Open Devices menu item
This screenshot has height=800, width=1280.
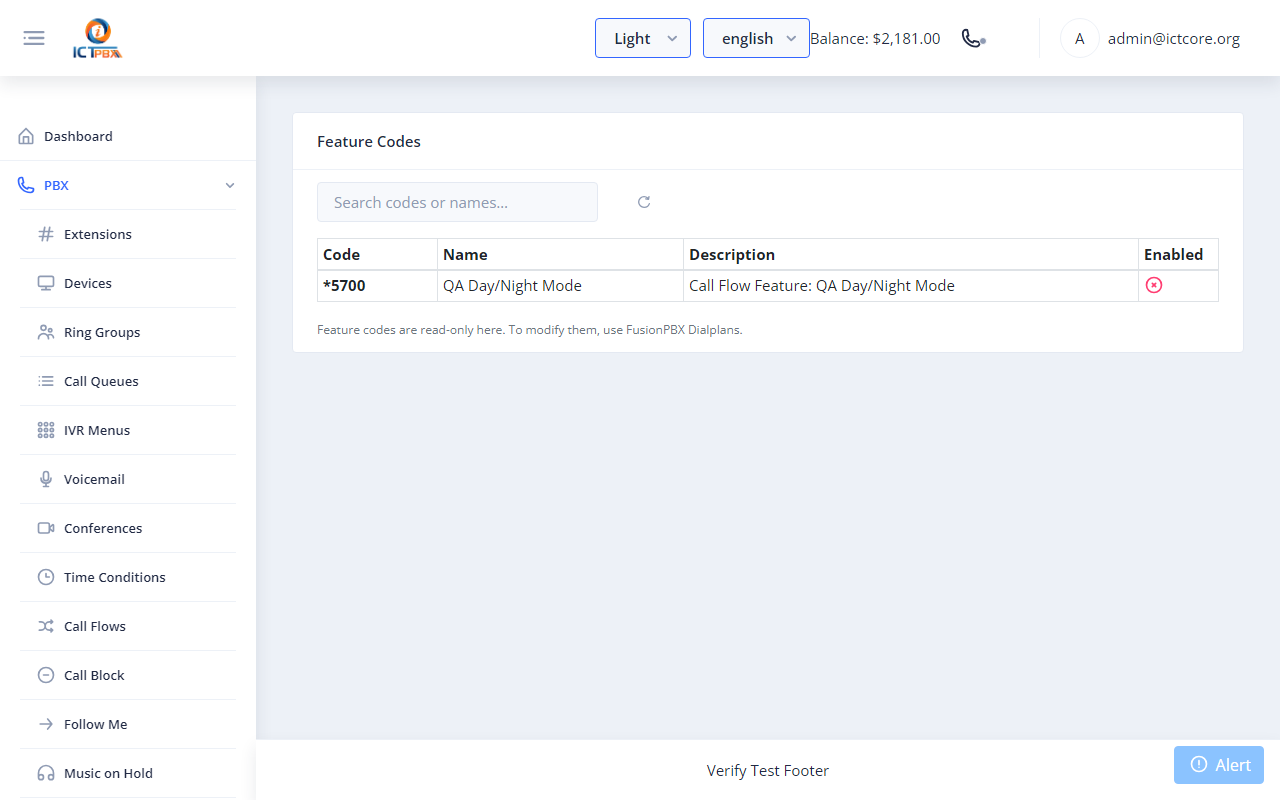click(x=128, y=283)
